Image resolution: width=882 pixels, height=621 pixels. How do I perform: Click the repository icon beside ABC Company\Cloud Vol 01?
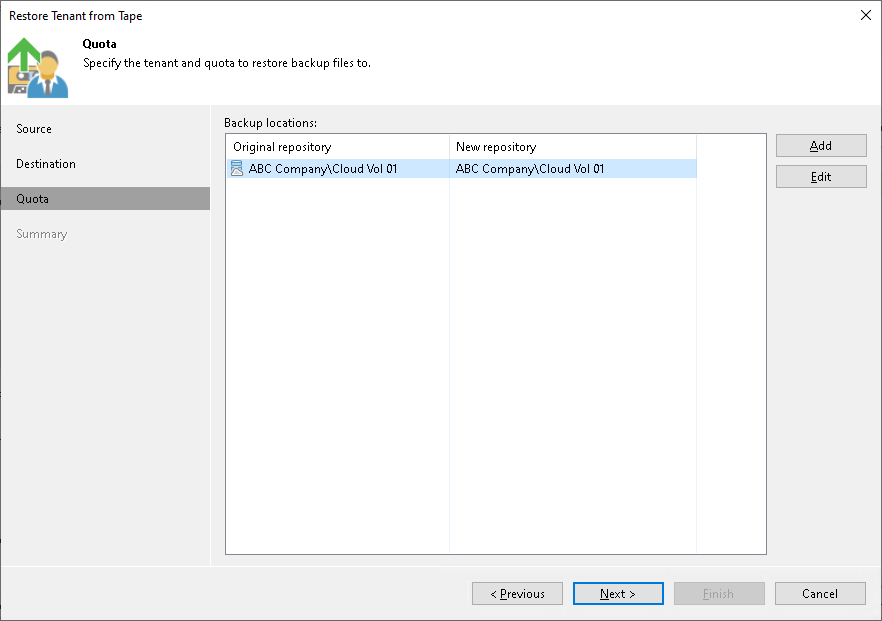pos(236,168)
